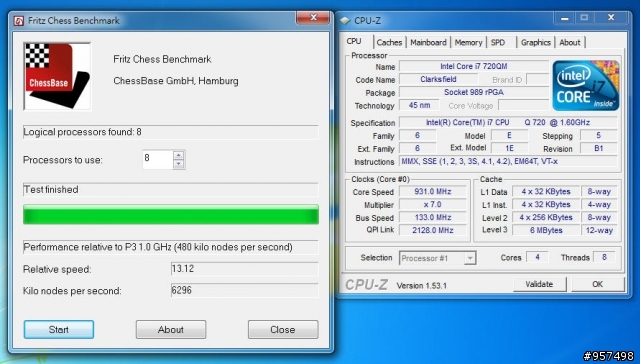Click the Bus Speed value '133.0 MHz'
The height and width of the screenshot is (364, 640).
[x=433, y=218]
